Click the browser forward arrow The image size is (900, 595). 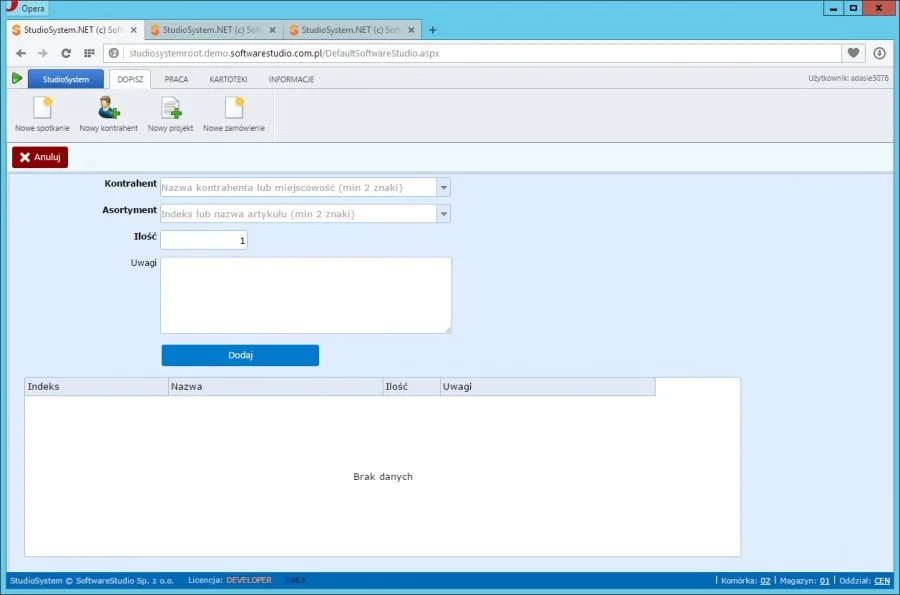(x=43, y=53)
